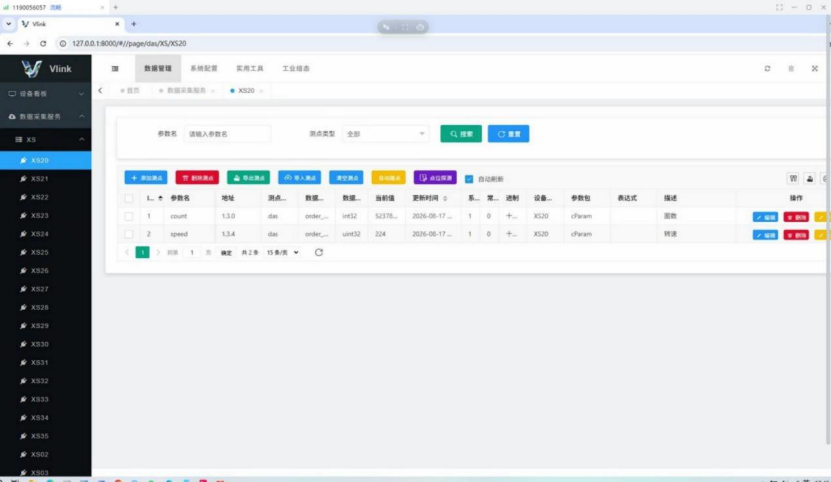
Task: Click green 导出测点 export button
Action: click(x=248, y=178)
